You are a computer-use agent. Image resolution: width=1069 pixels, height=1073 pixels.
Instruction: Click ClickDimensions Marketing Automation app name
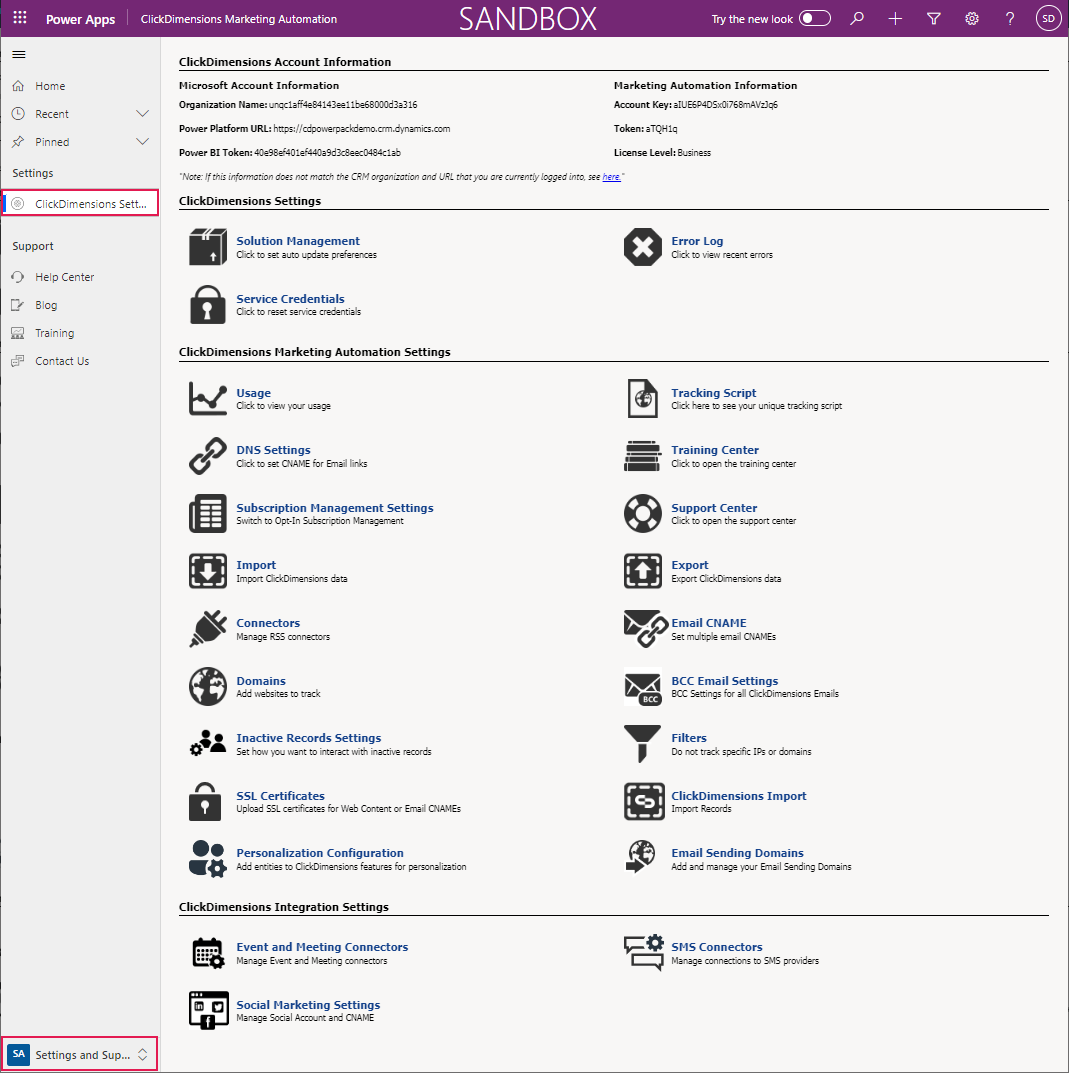pos(238,19)
